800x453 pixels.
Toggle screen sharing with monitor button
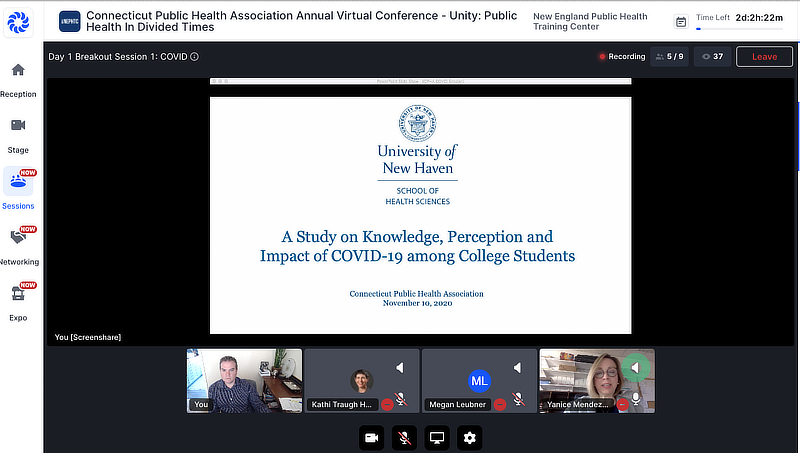437,437
